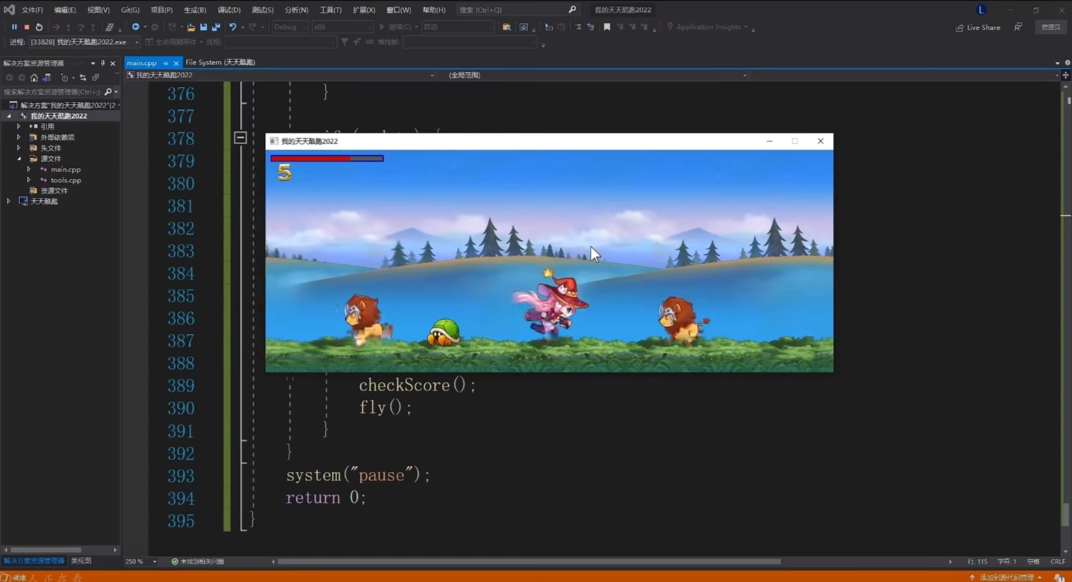Screen dimensions: 1072x582
Task: Click the restart debugging icon
Action: (39, 27)
